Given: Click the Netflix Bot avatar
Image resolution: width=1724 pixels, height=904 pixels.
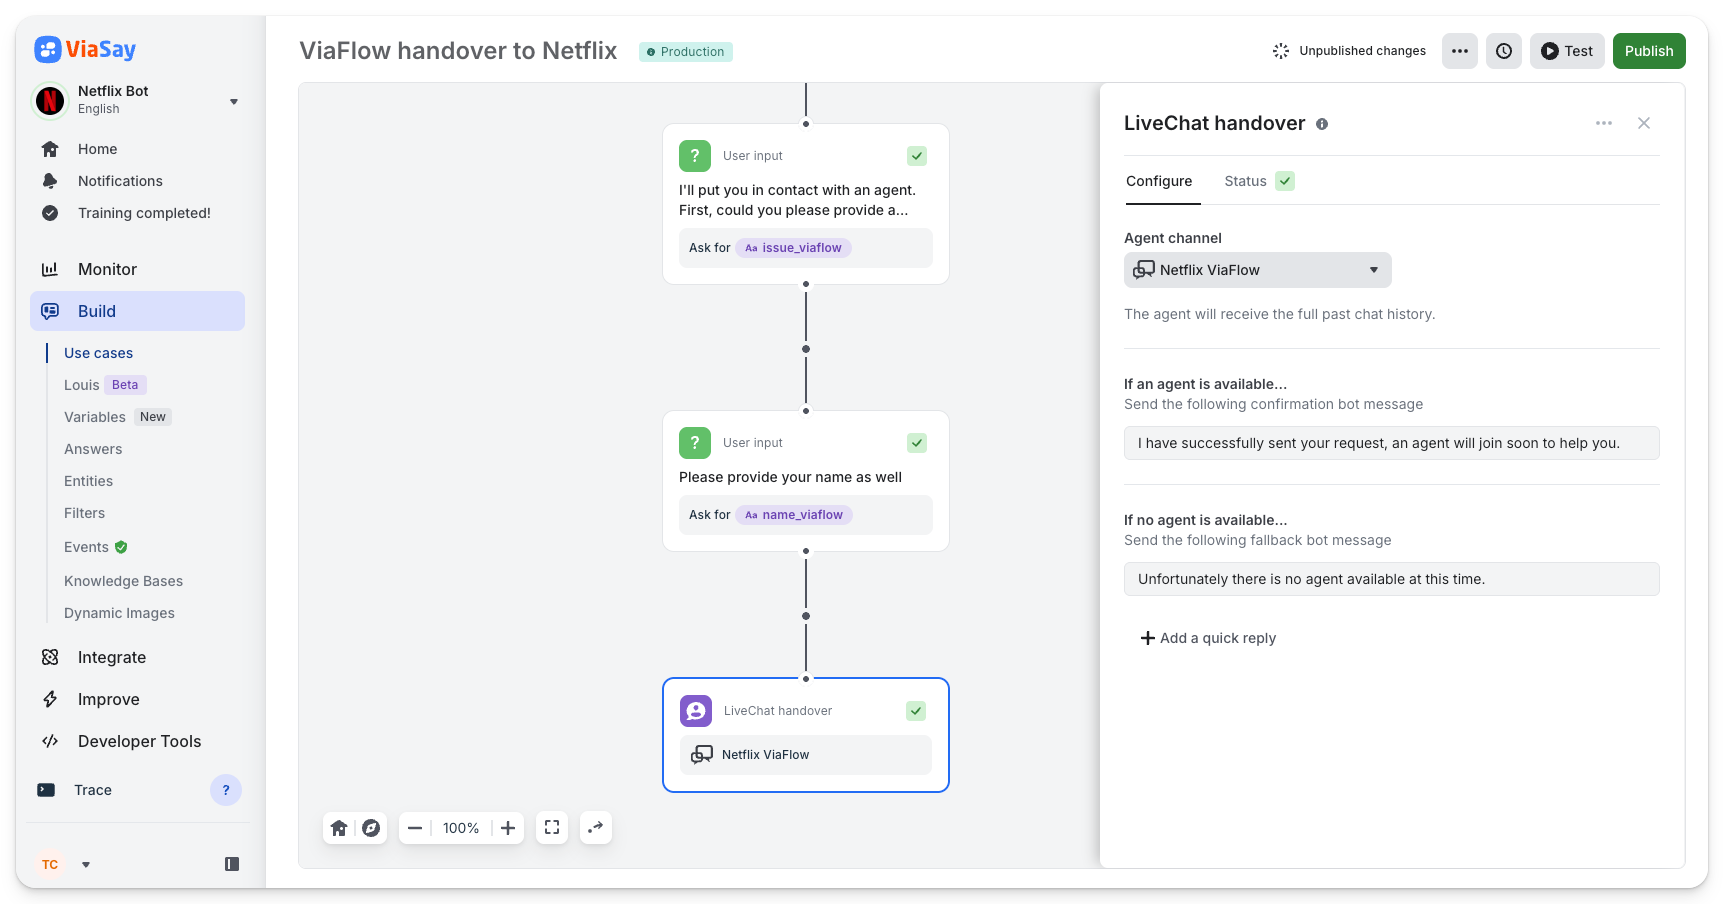Looking at the screenshot, I should (x=50, y=100).
